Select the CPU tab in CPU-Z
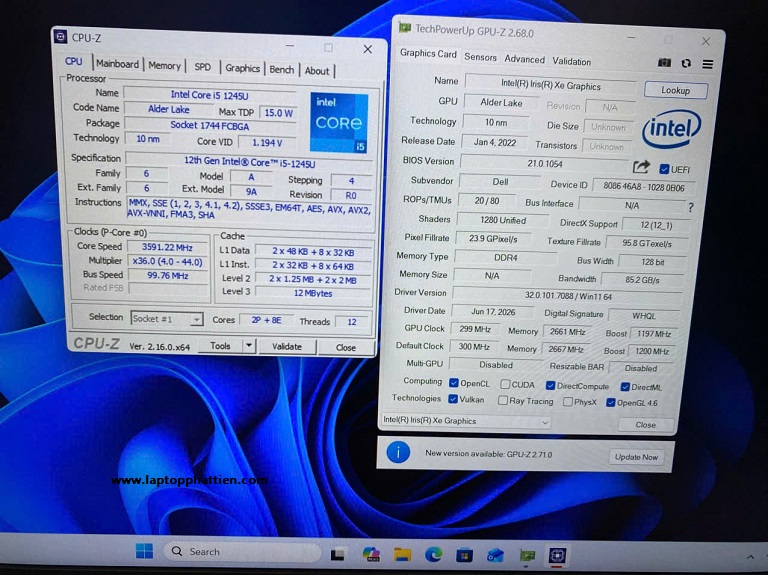The height and width of the screenshot is (575, 768). pyautogui.click(x=73, y=61)
